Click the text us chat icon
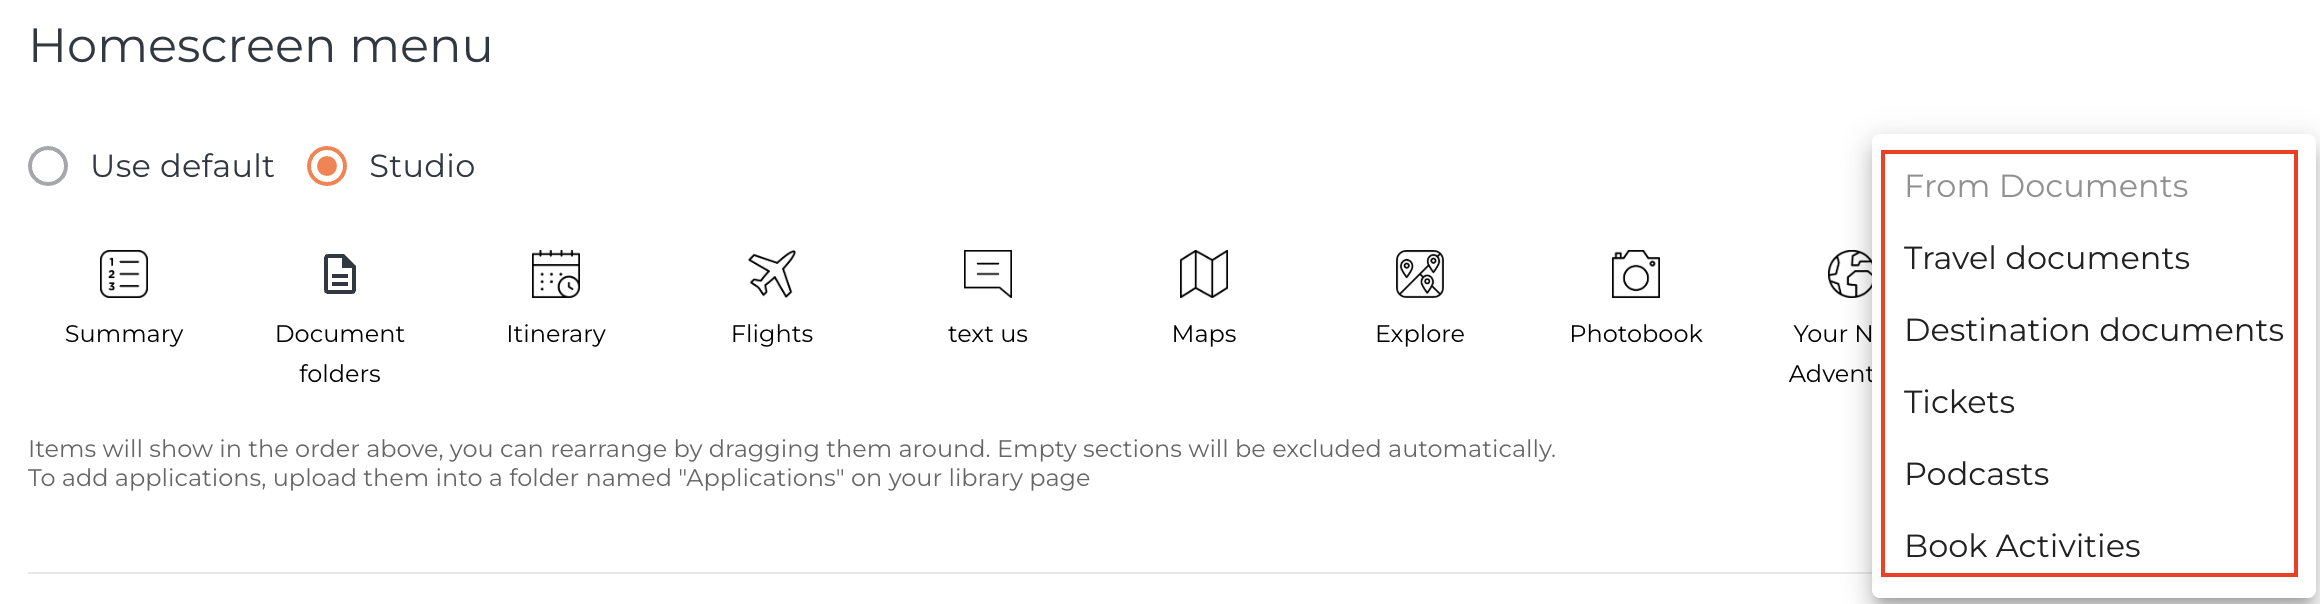Image resolution: width=2320 pixels, height=604 pixels. point(988,274)
